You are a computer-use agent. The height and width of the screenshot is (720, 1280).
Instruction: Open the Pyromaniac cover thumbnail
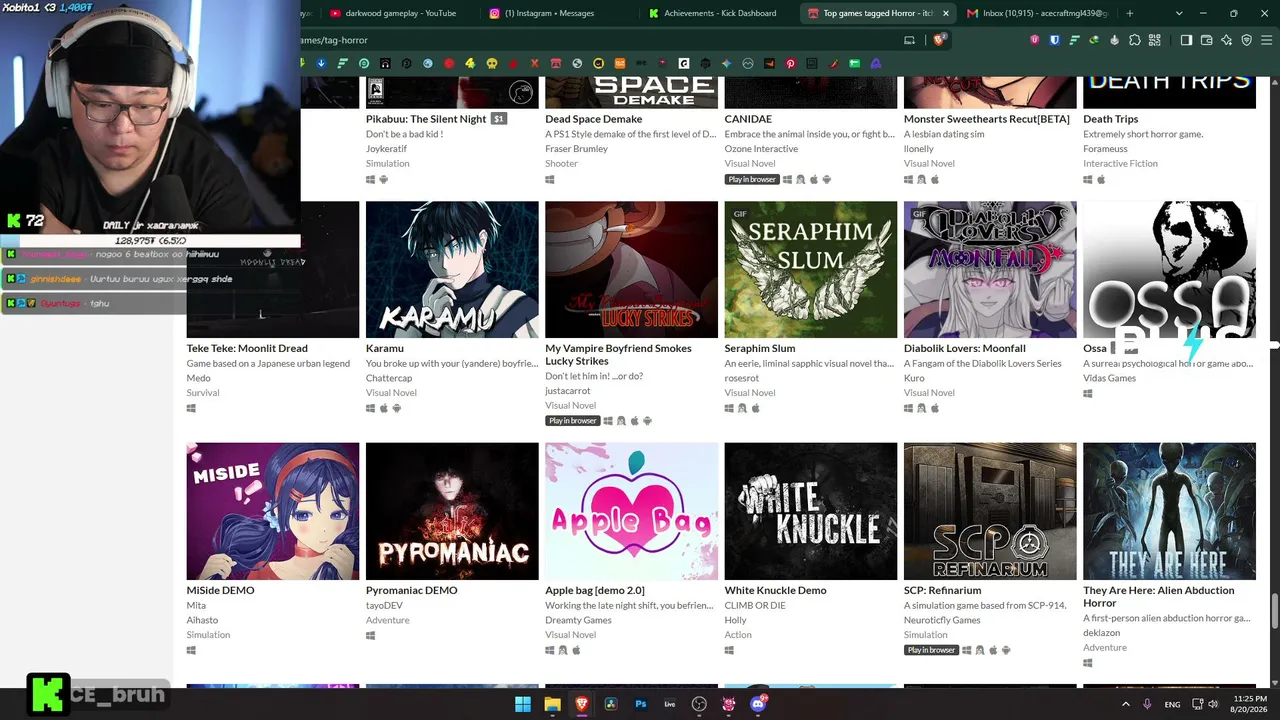[452, 511]
